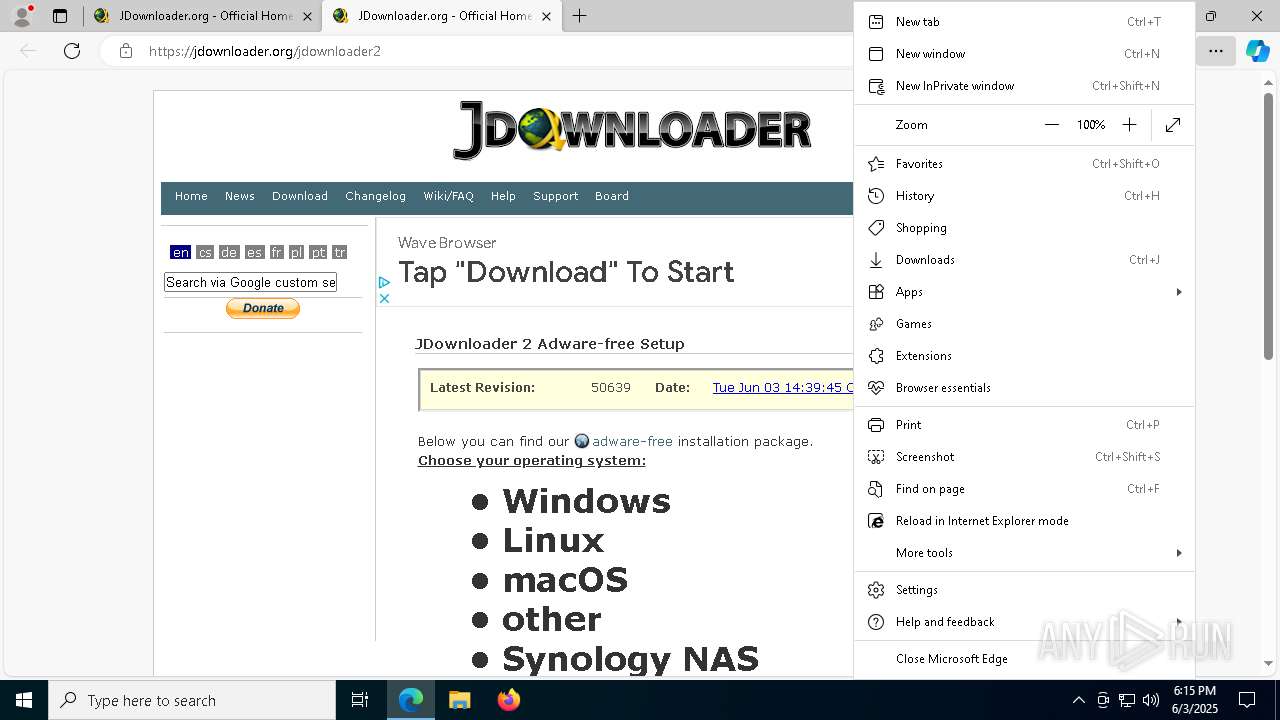Open Settings from the Edge menu
The height and width of the screenshot is (720, 1280).
coord(1024,590)
